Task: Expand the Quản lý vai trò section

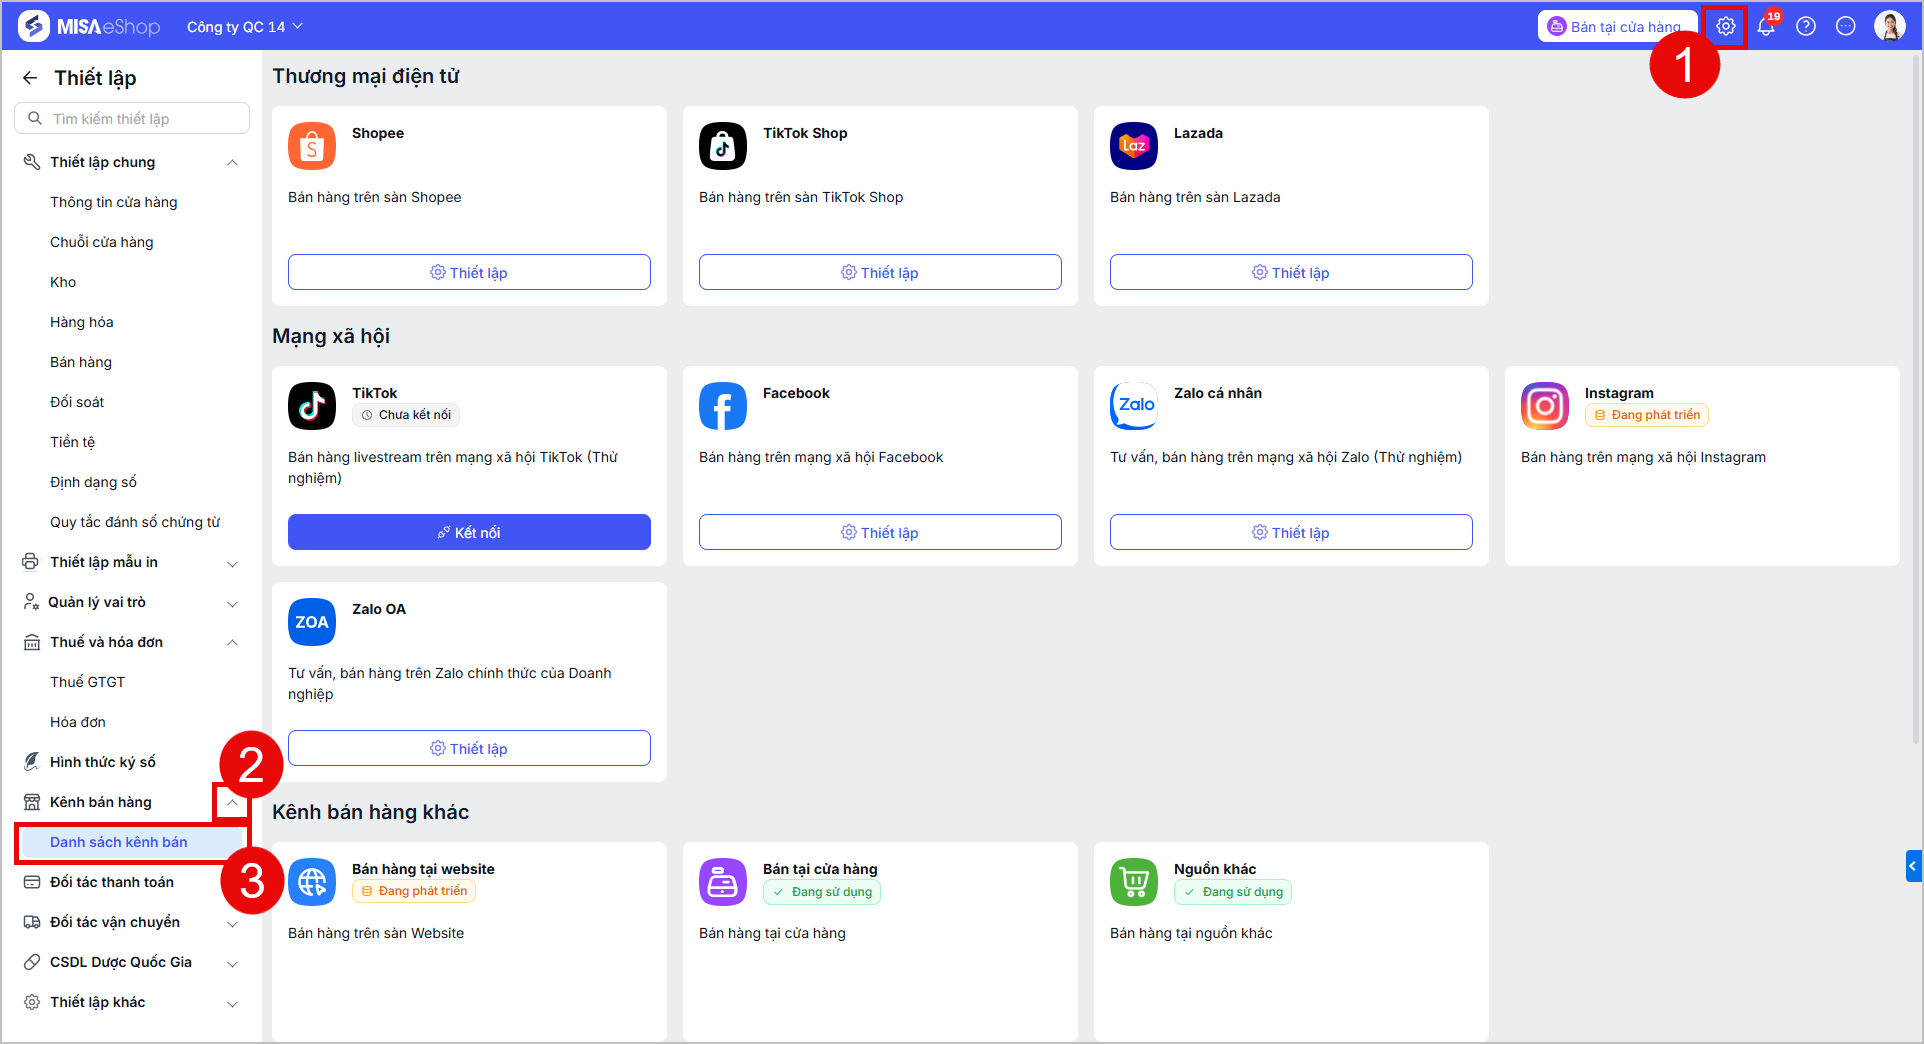Action: click(232, 603)
